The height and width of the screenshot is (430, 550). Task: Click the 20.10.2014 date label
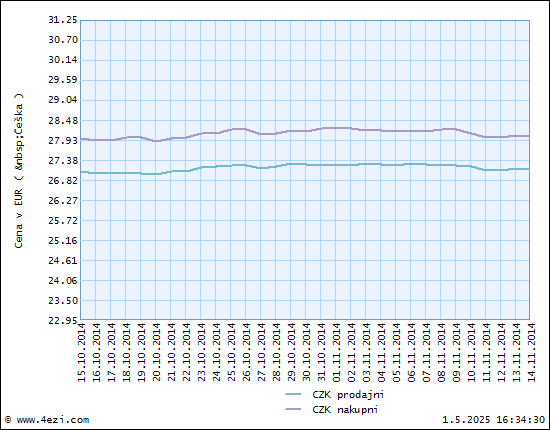click(x=156, y=352)
